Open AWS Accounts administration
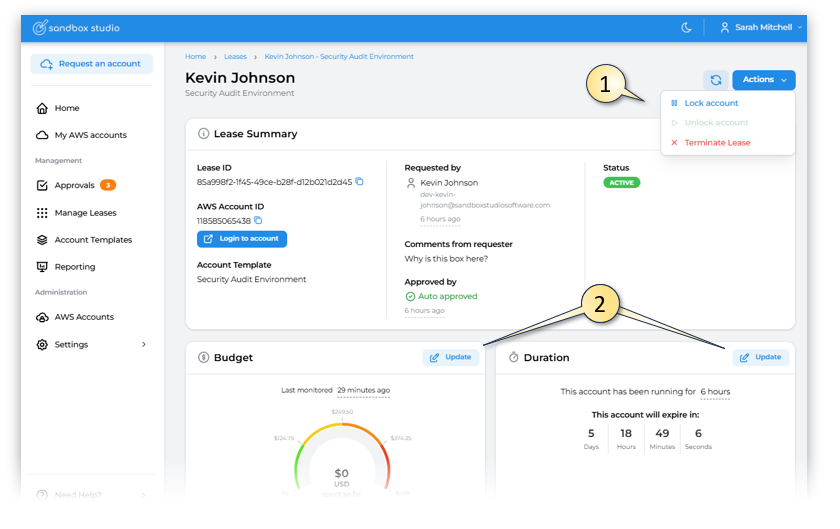Viewport: 840px width, 529px height. click(84, 317)
